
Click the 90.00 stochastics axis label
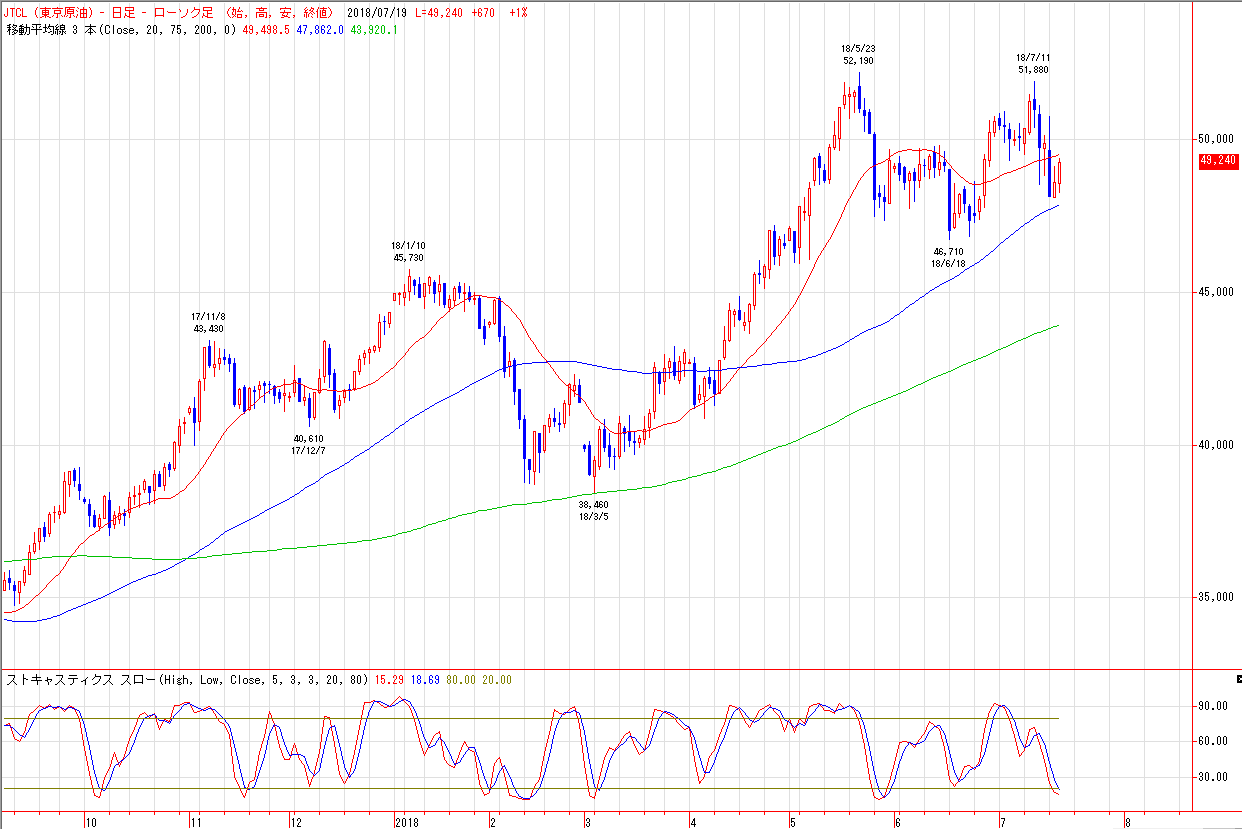click(x=1211, y=706)
